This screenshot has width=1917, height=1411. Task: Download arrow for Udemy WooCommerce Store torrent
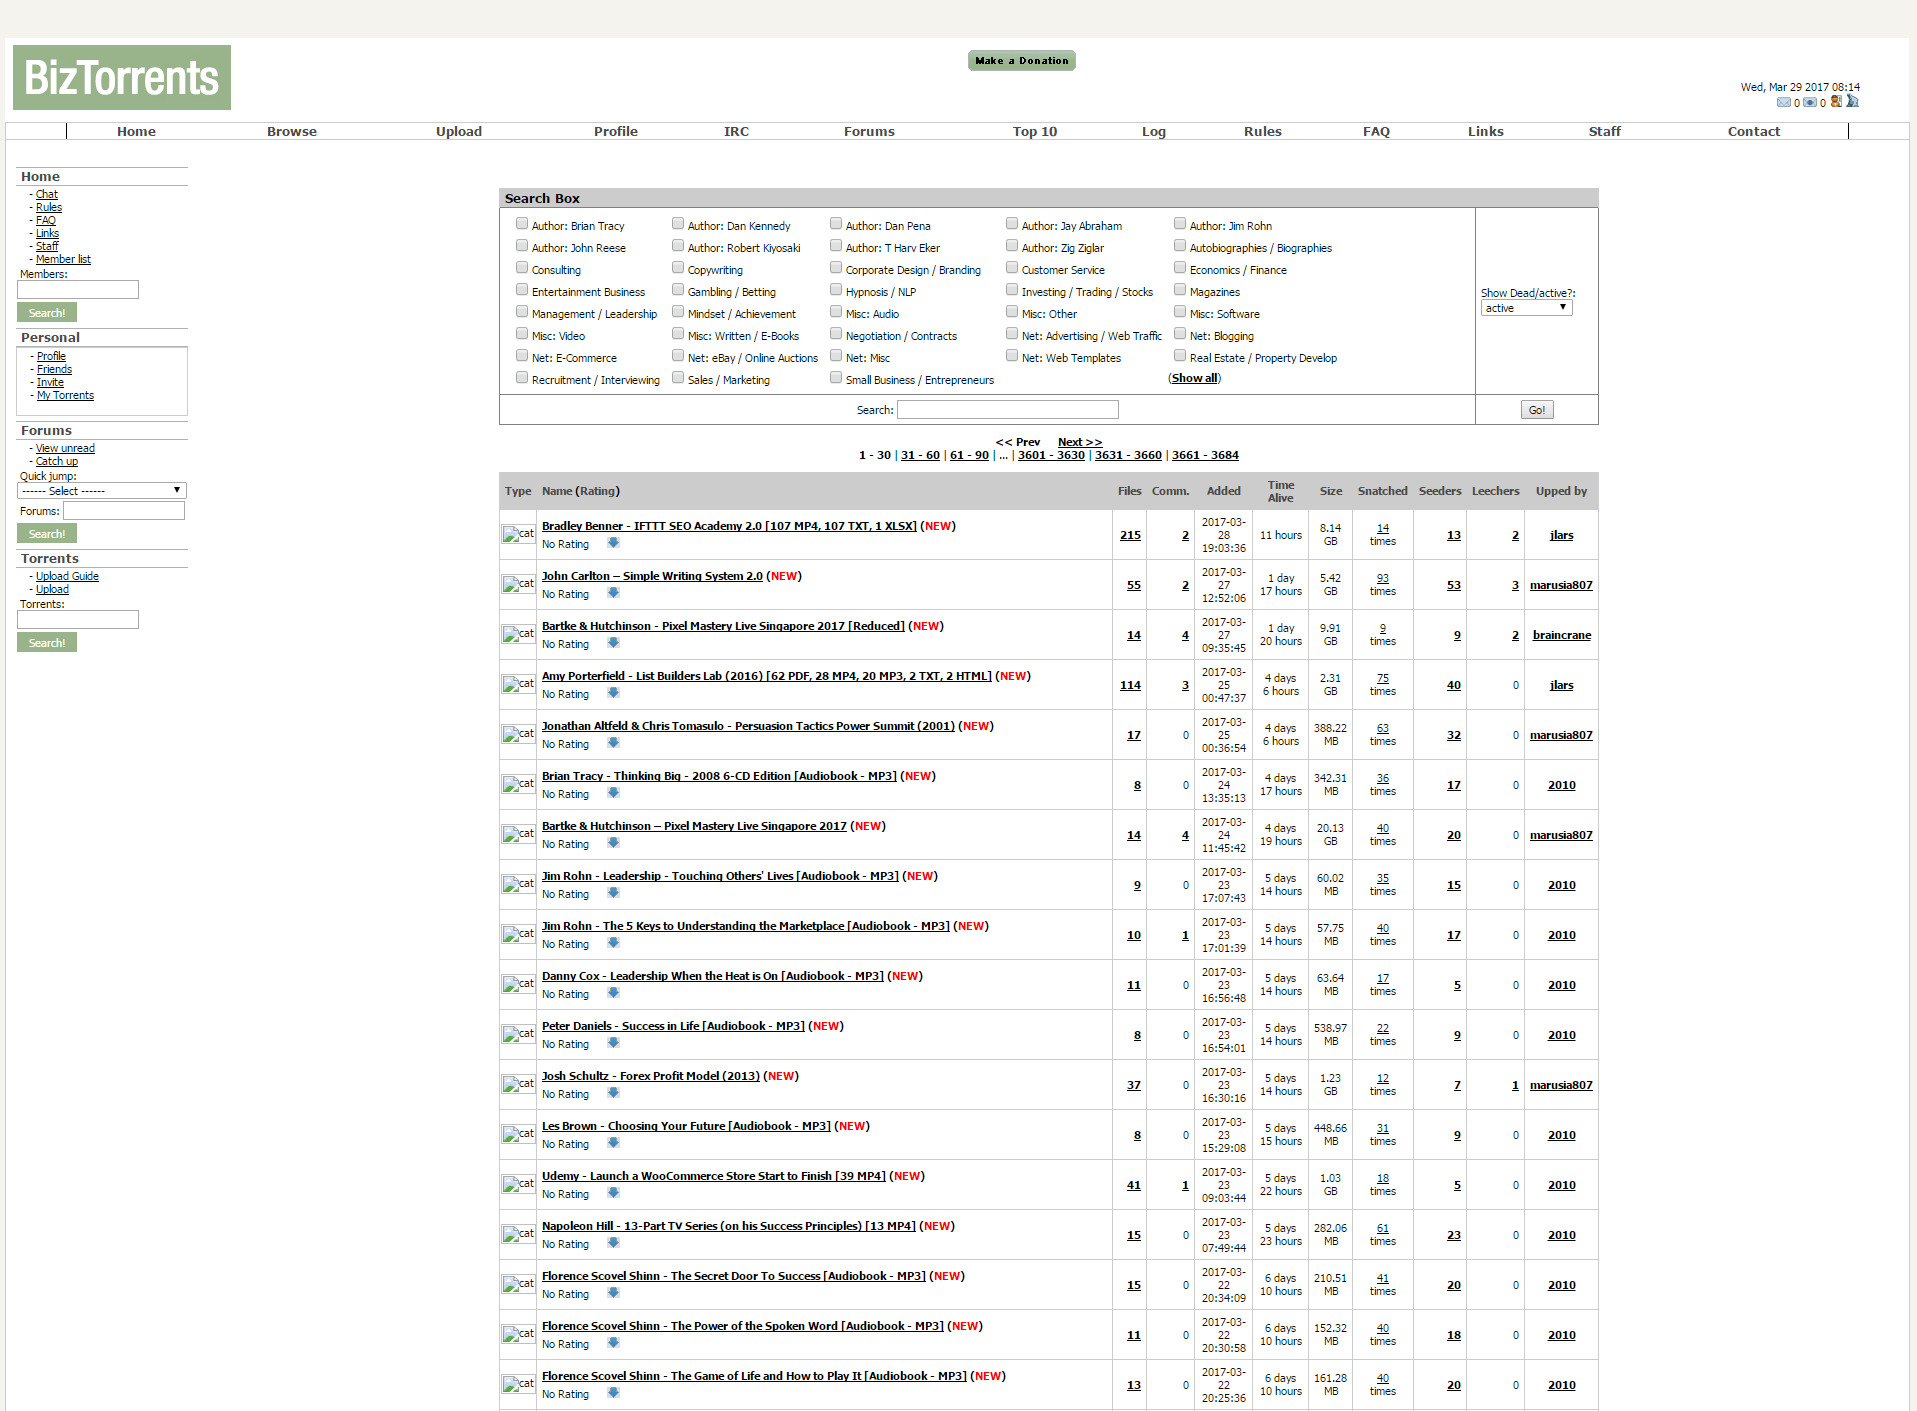point(613,1193)
